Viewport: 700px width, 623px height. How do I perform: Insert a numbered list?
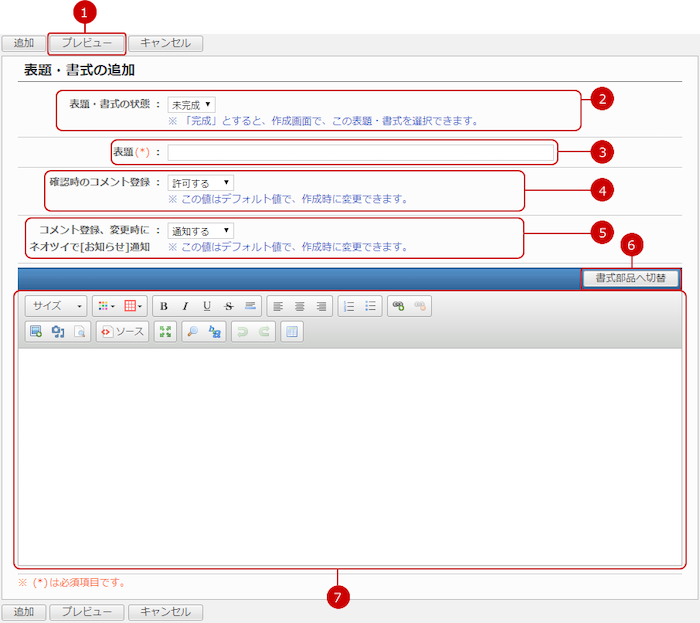349,306
